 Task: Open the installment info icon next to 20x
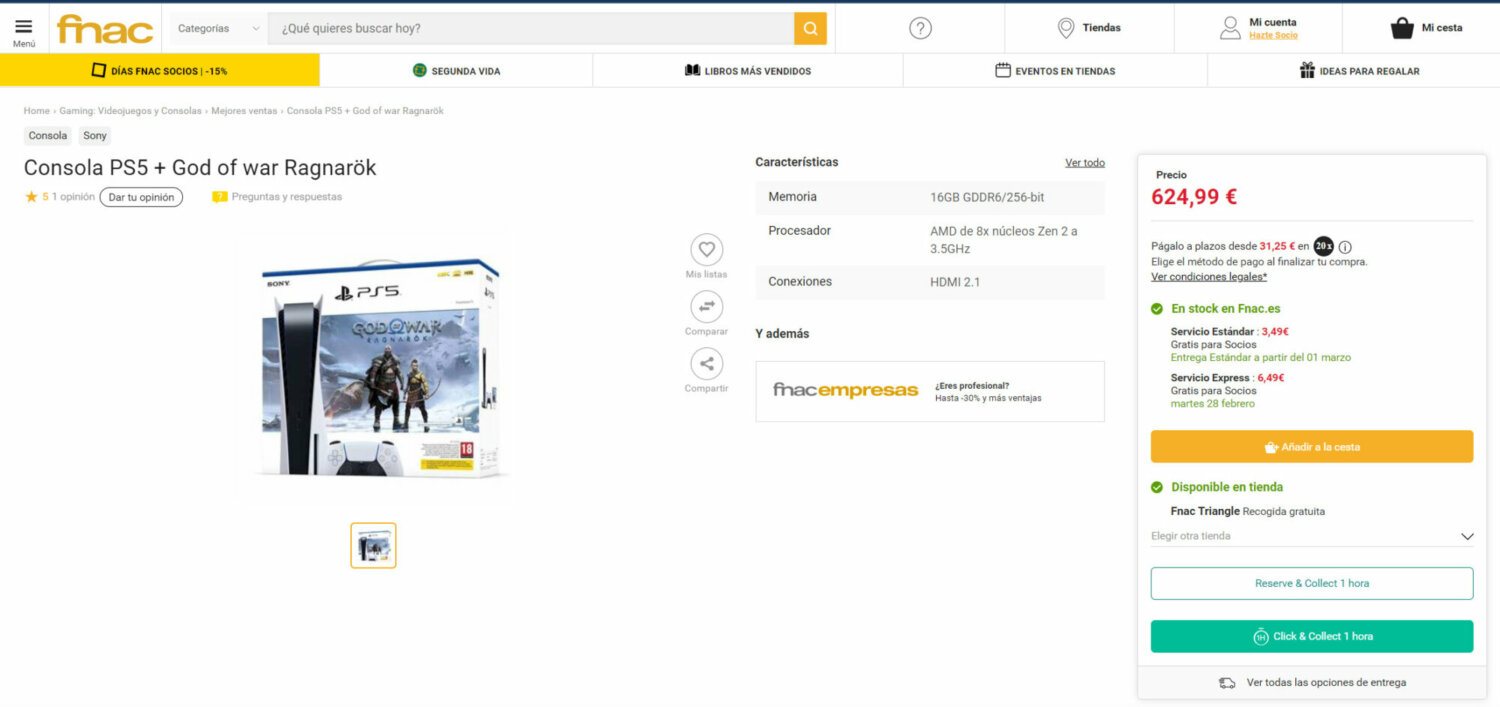pyautogui.click(x=1345, y=247)
